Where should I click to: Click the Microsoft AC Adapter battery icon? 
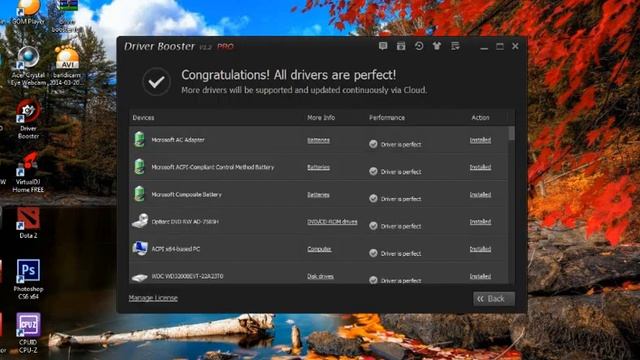coord(140,140)
